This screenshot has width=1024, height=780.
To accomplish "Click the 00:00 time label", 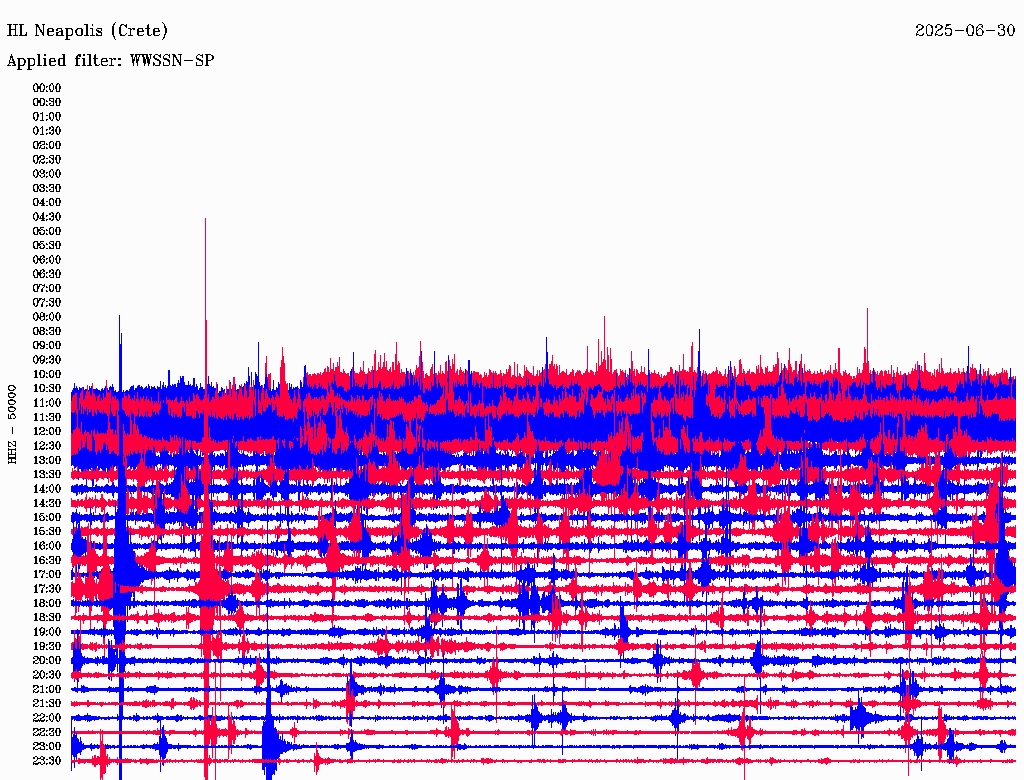I will coord(47,88).
